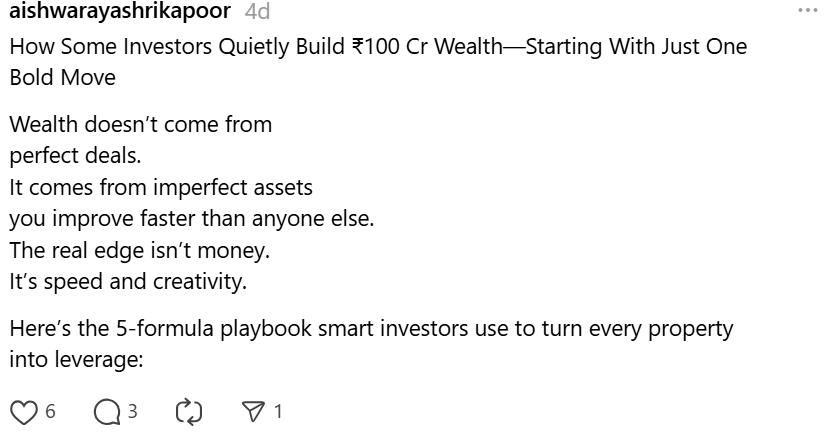Click the '5-formula playbook' sentence
The height and width of the screenshot is (435, 832).
pyautogui.click(x=371, y=328)
